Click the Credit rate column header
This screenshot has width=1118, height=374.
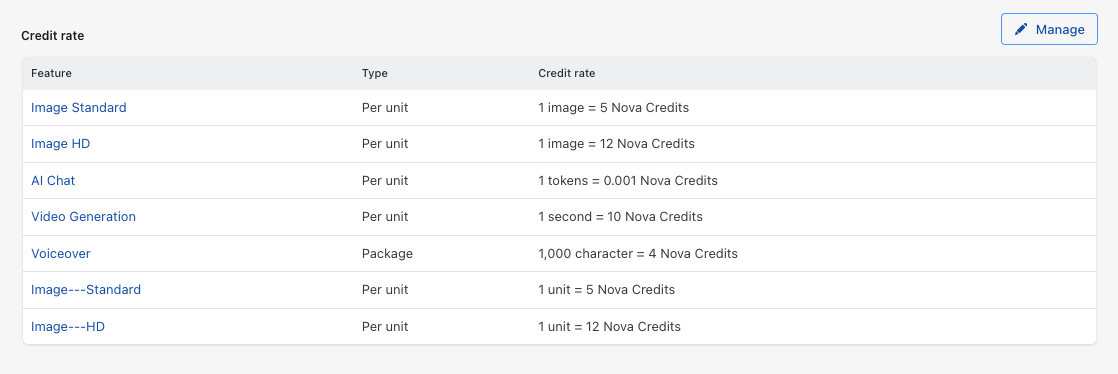[x=567, y=73]
